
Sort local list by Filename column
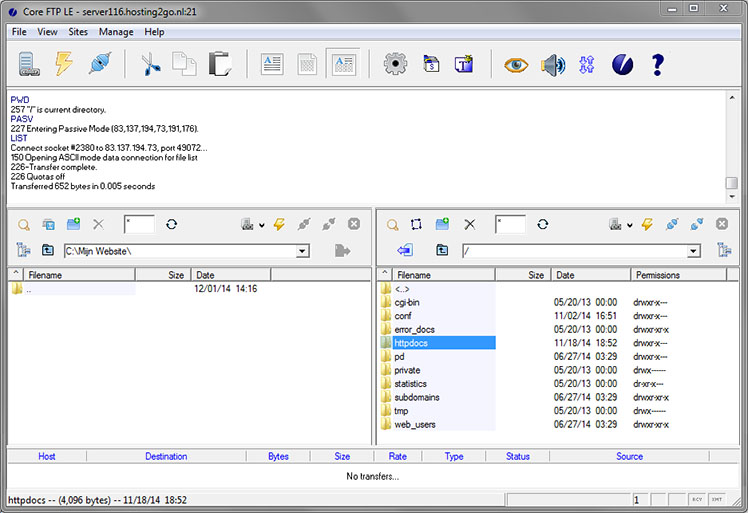point(79,275)
